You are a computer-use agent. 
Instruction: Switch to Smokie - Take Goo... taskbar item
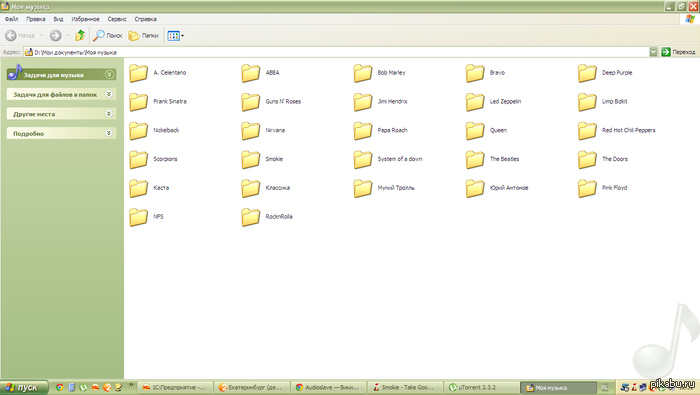(x=405, y=387)
